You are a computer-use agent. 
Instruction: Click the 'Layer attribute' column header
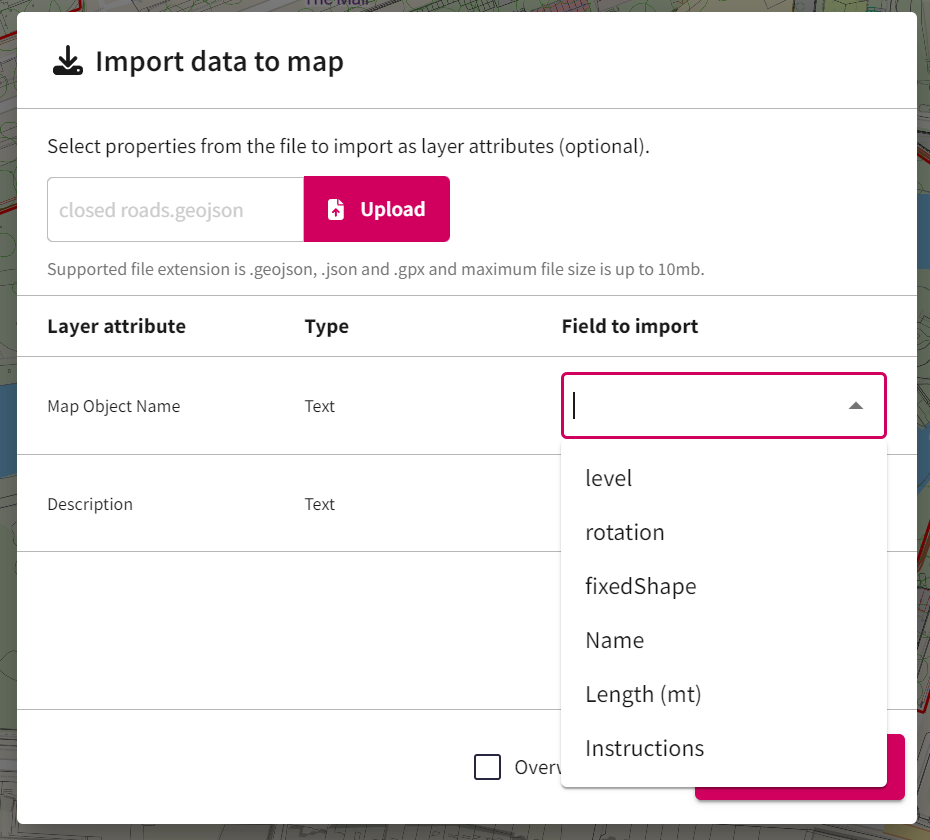pyautogui.click(x=116, y=326)
